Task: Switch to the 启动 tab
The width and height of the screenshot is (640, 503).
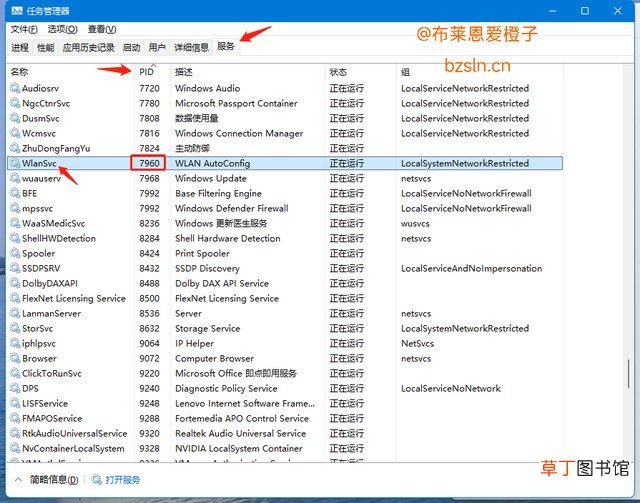Action: tap(131, 48)
